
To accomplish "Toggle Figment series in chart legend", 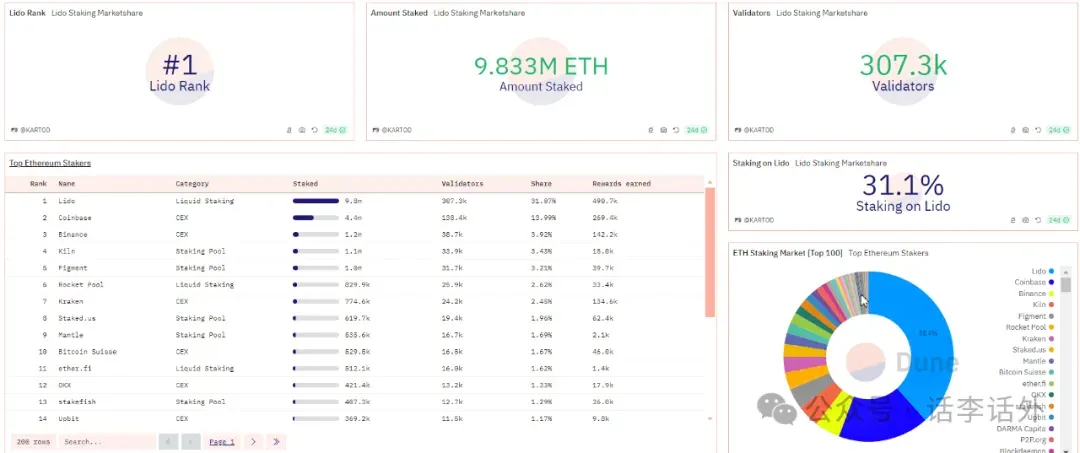I will coord(1037,316).
